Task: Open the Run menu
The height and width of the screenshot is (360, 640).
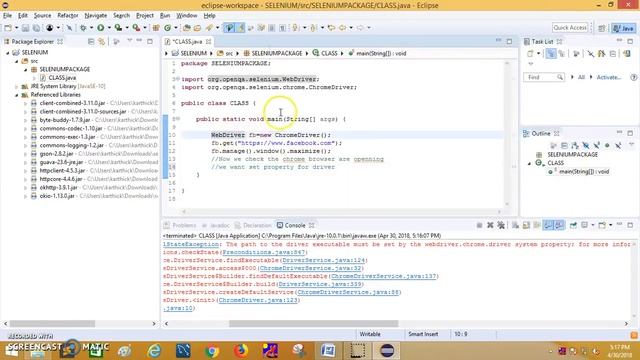Action: pyautogui.click(x=165, y=16)
